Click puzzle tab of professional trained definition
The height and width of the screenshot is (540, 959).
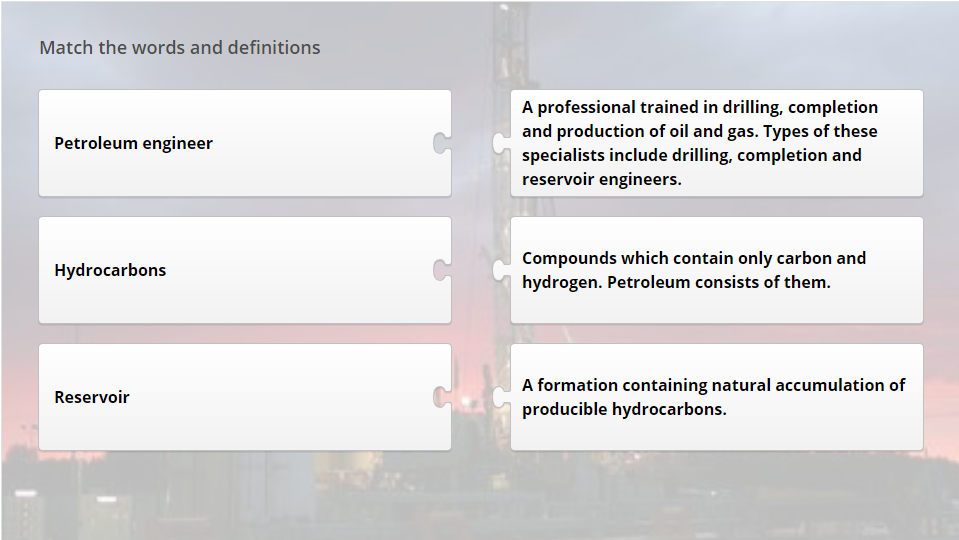tap(502, 143)
